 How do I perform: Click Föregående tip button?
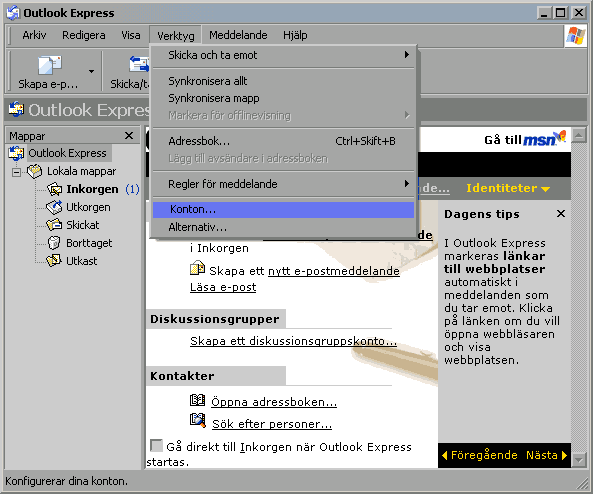pos(480,455)
